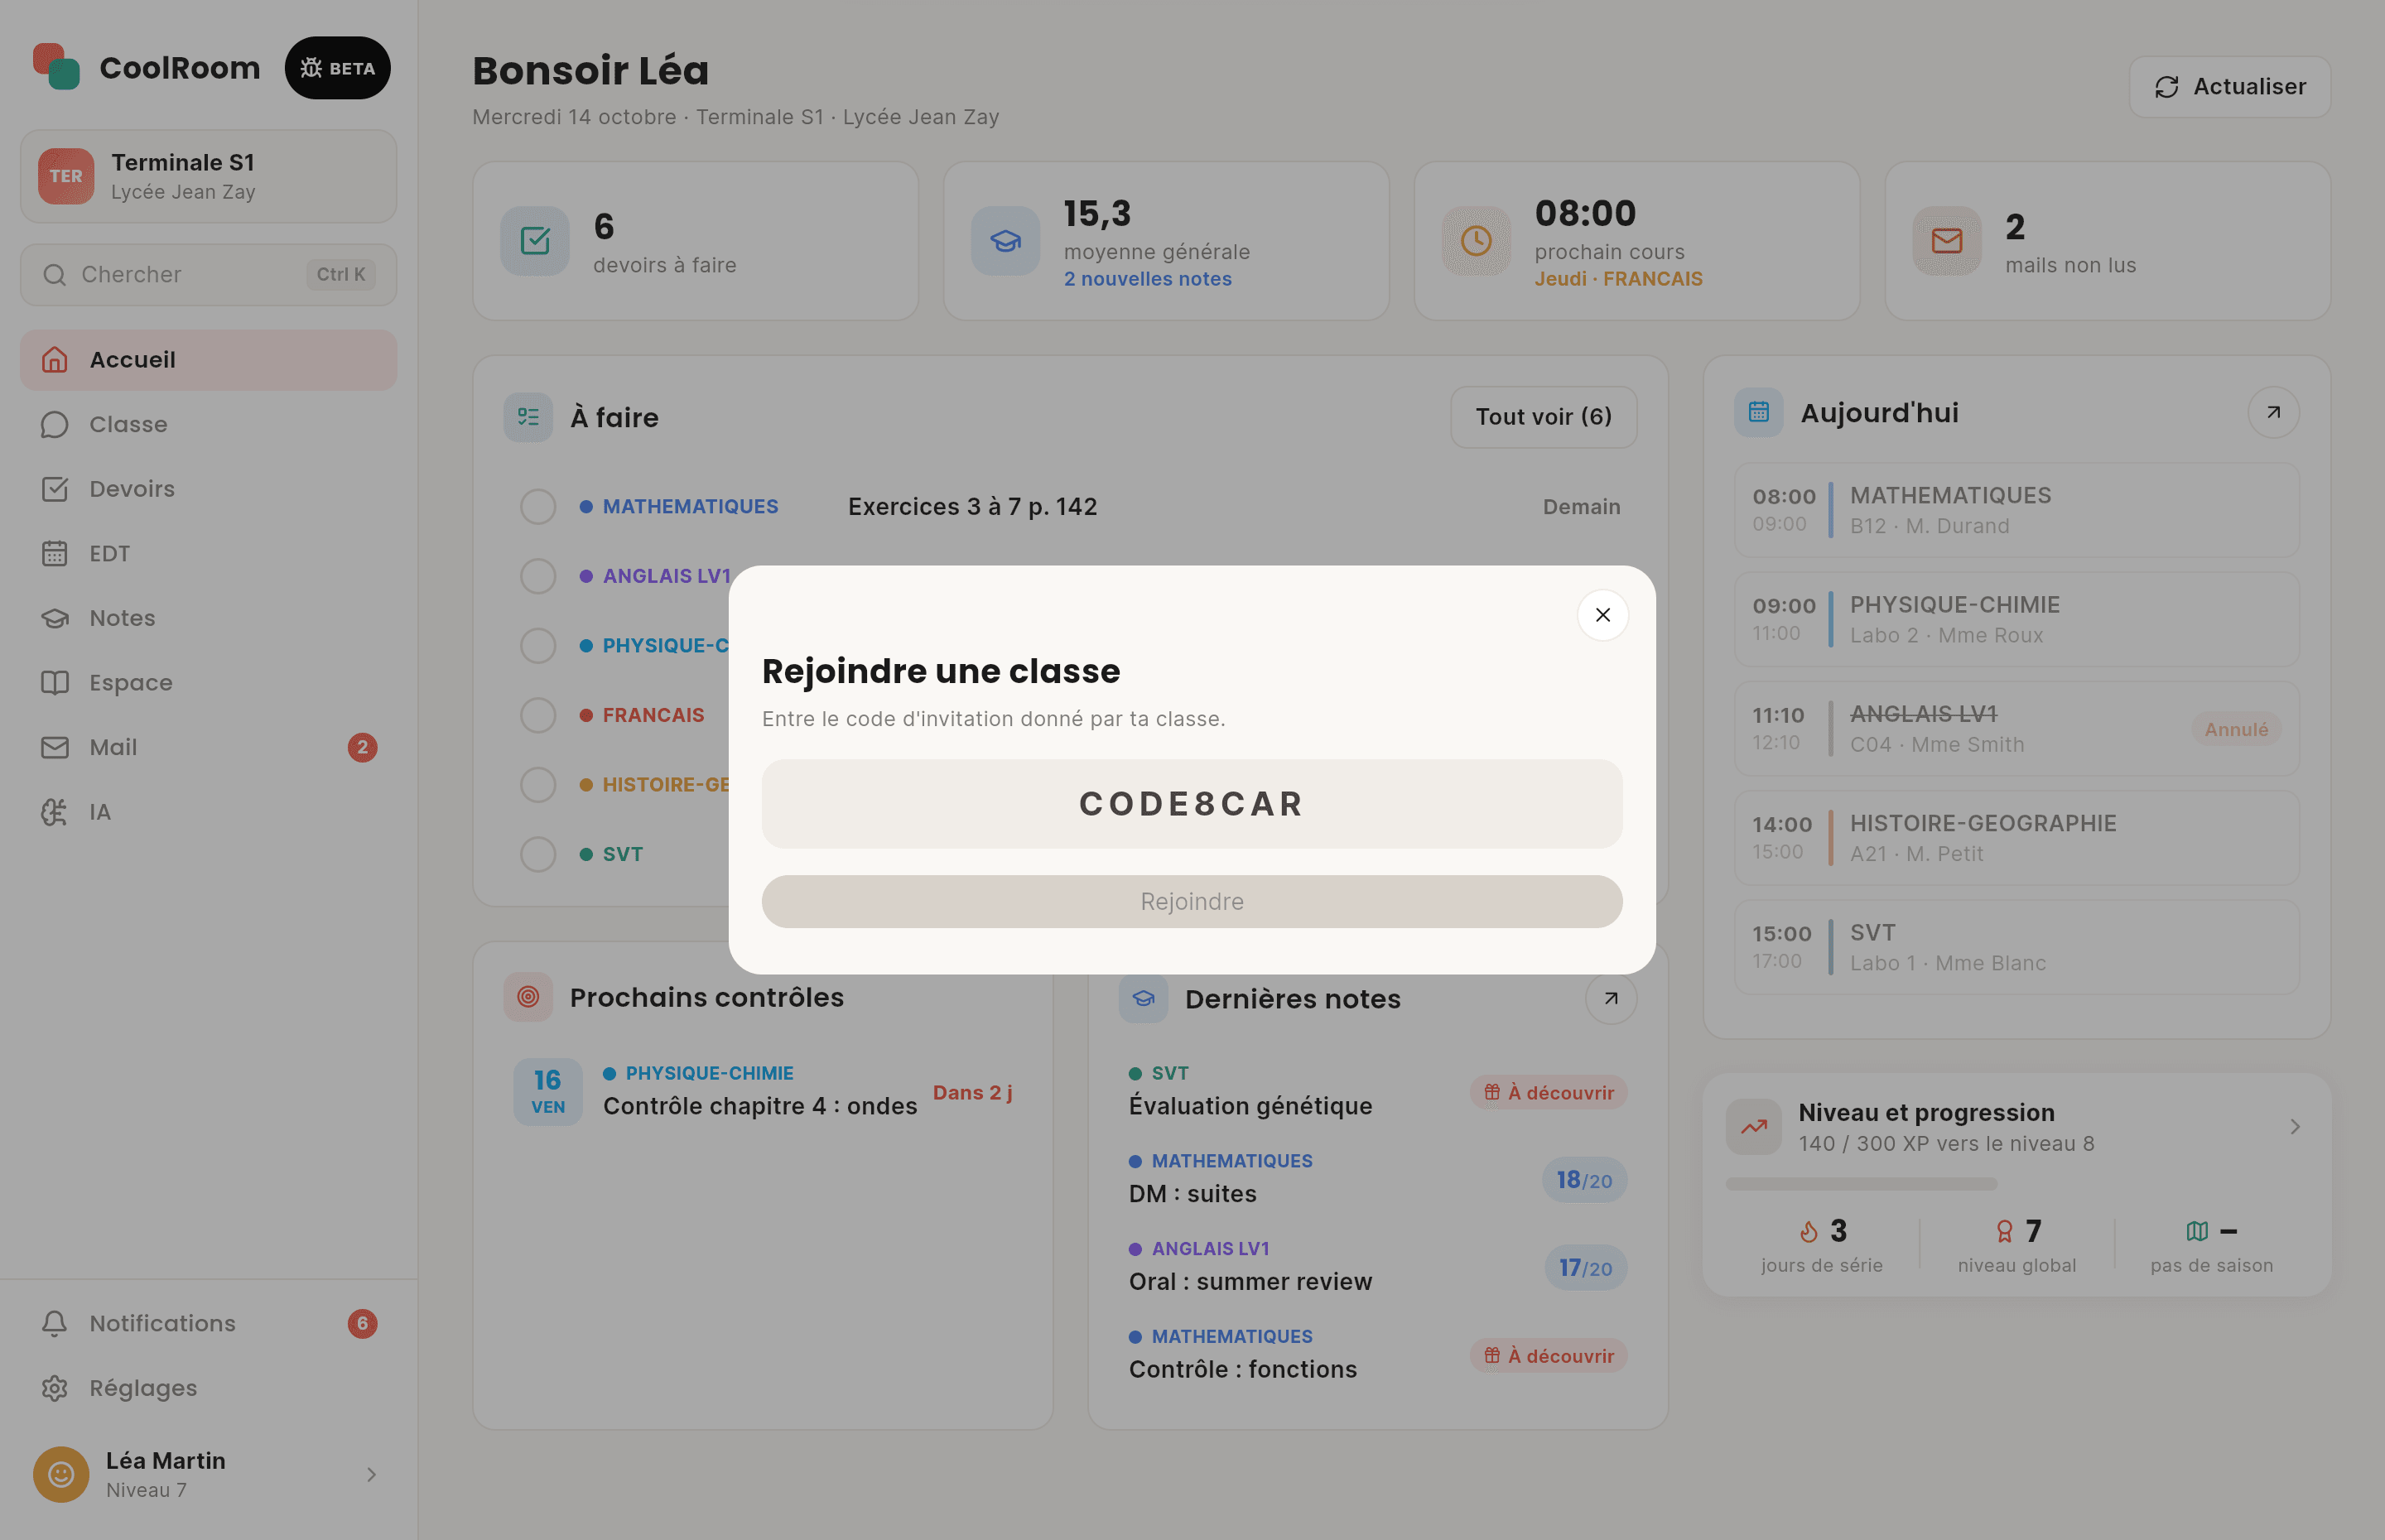
Task: Open Aujourd'hui panel arrow icon
Action: (x=2273, y=412)
